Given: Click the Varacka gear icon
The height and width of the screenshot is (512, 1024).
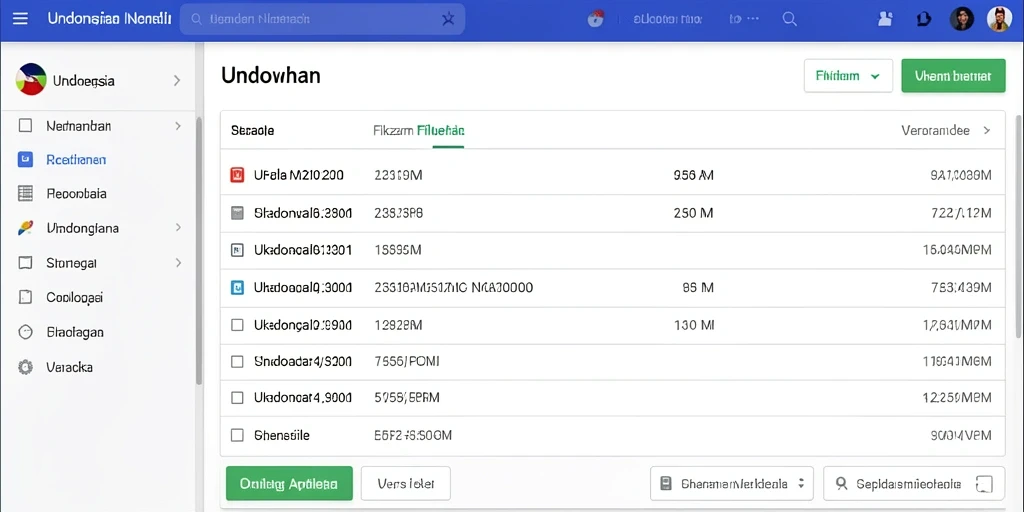Looking at the screenshot, I should (25, 367).
